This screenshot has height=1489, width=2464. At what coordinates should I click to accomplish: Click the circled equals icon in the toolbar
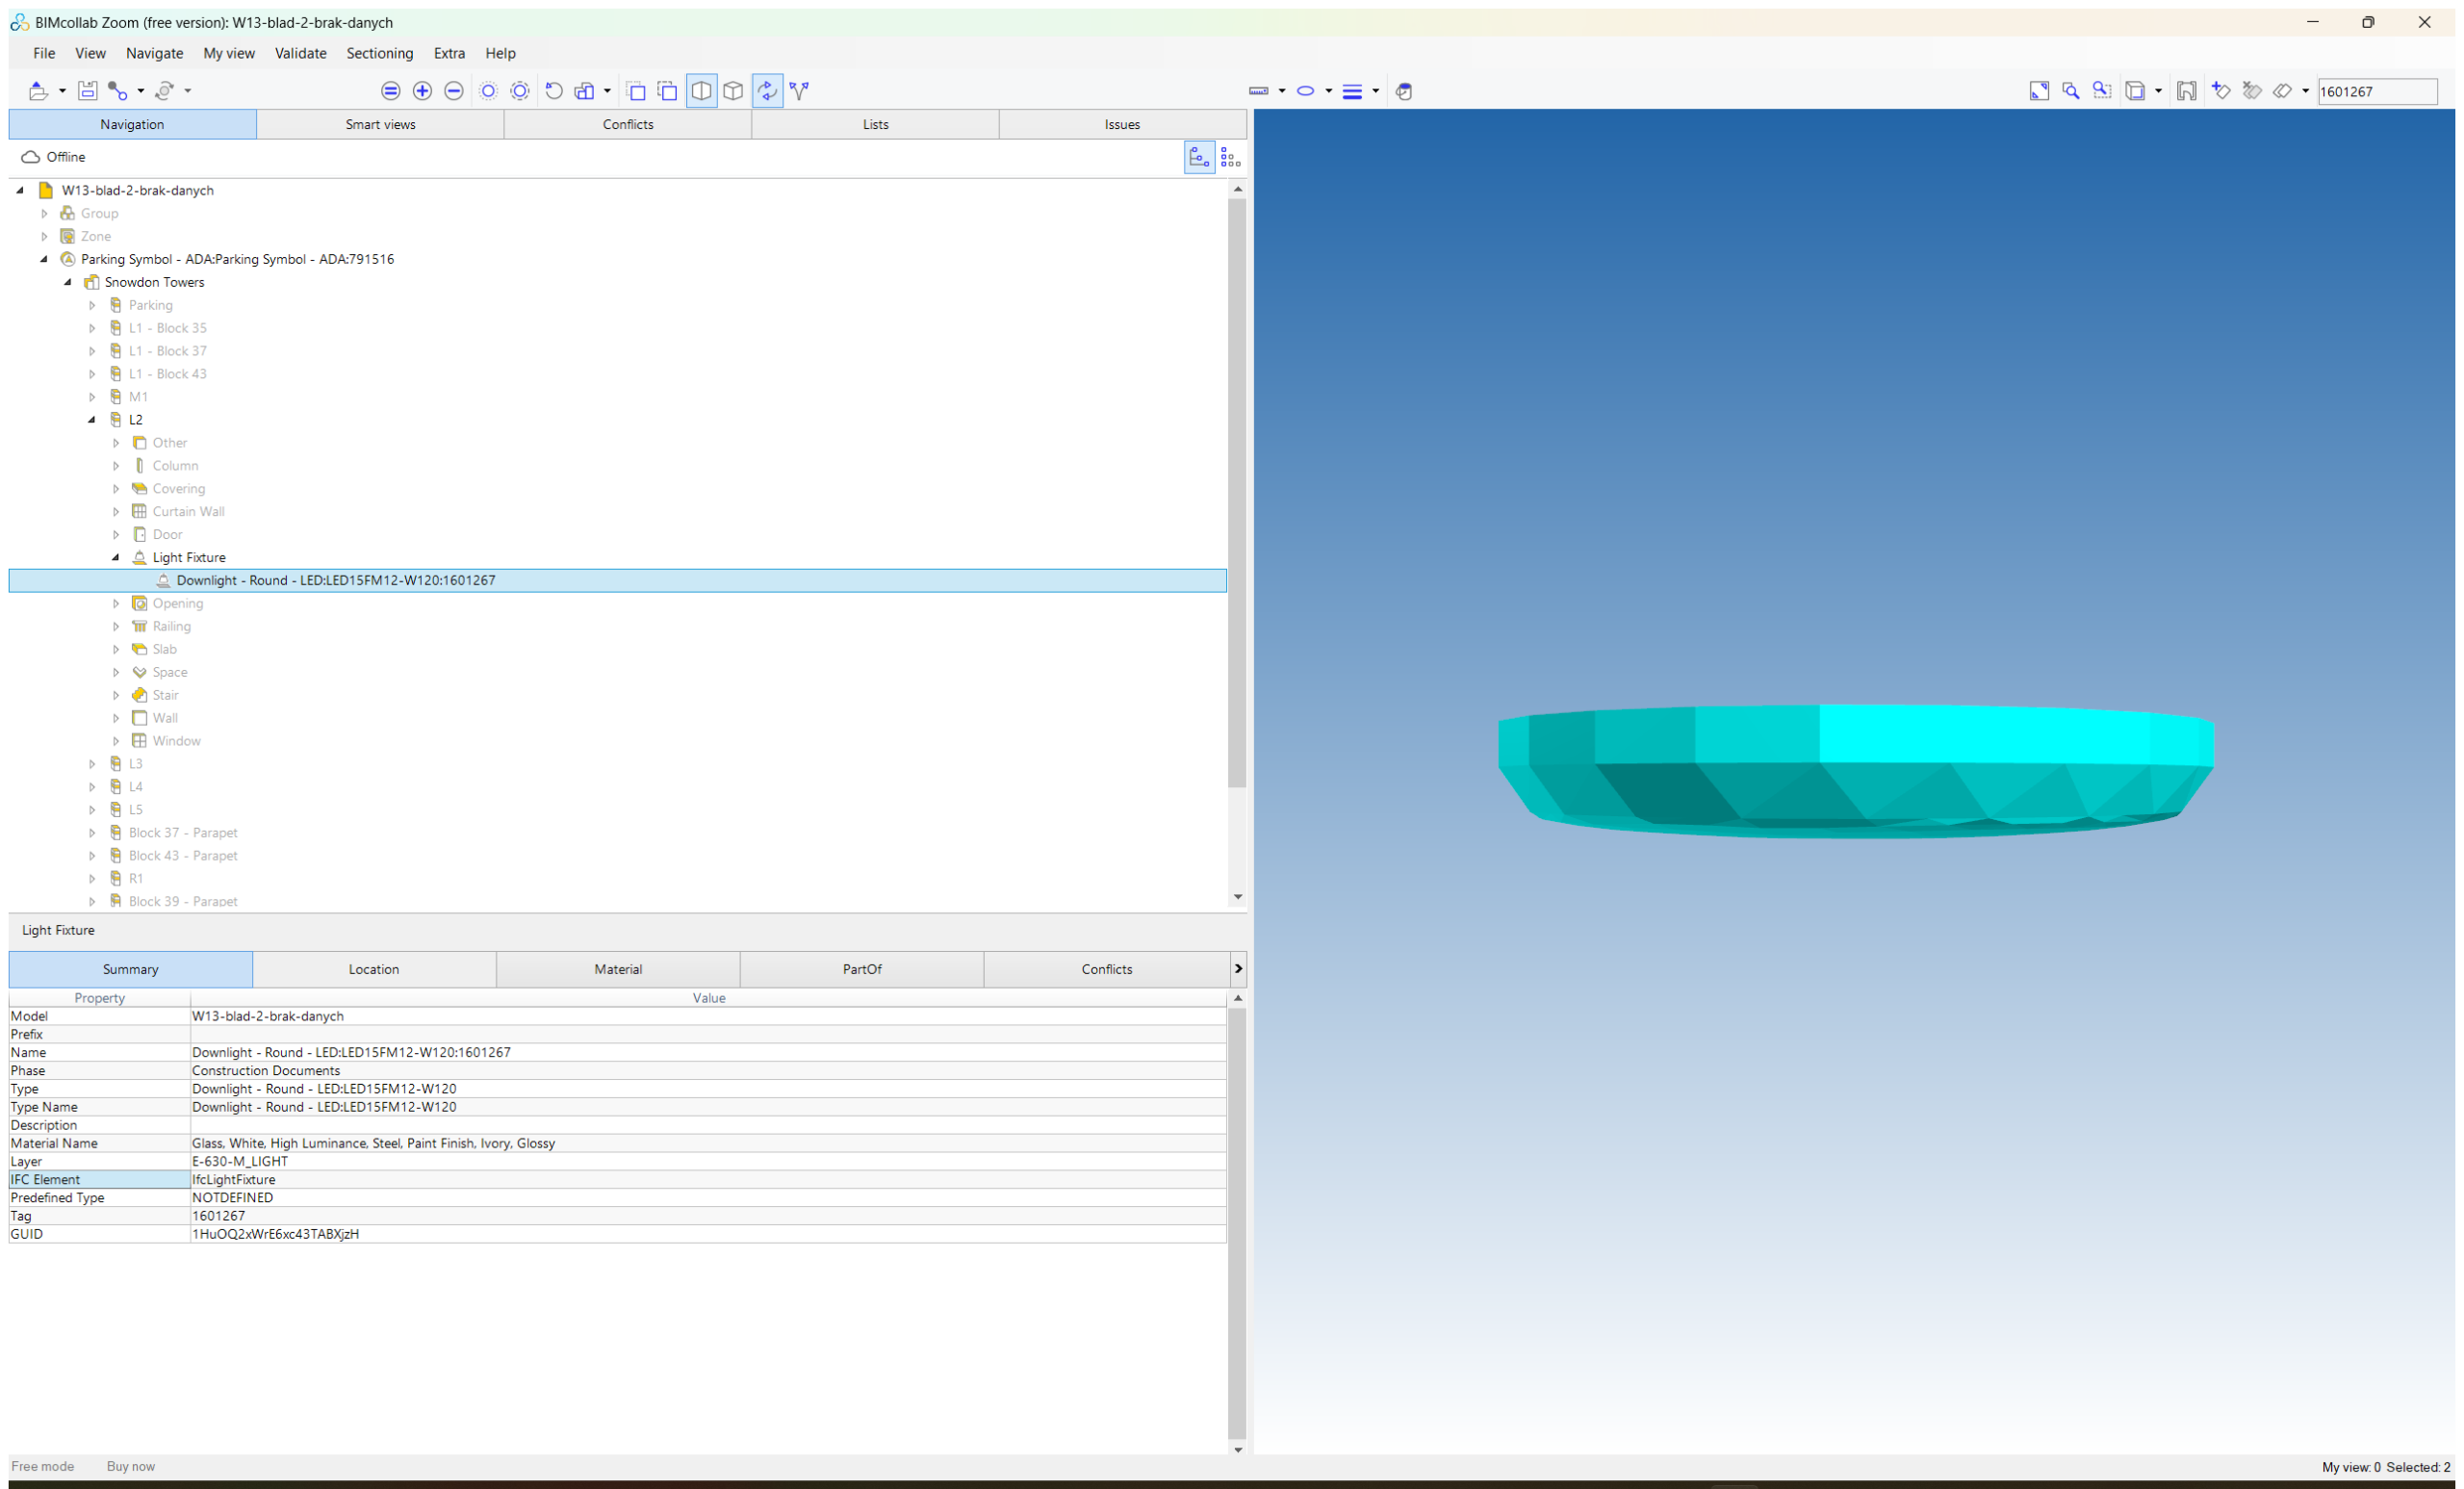(391, 91)
